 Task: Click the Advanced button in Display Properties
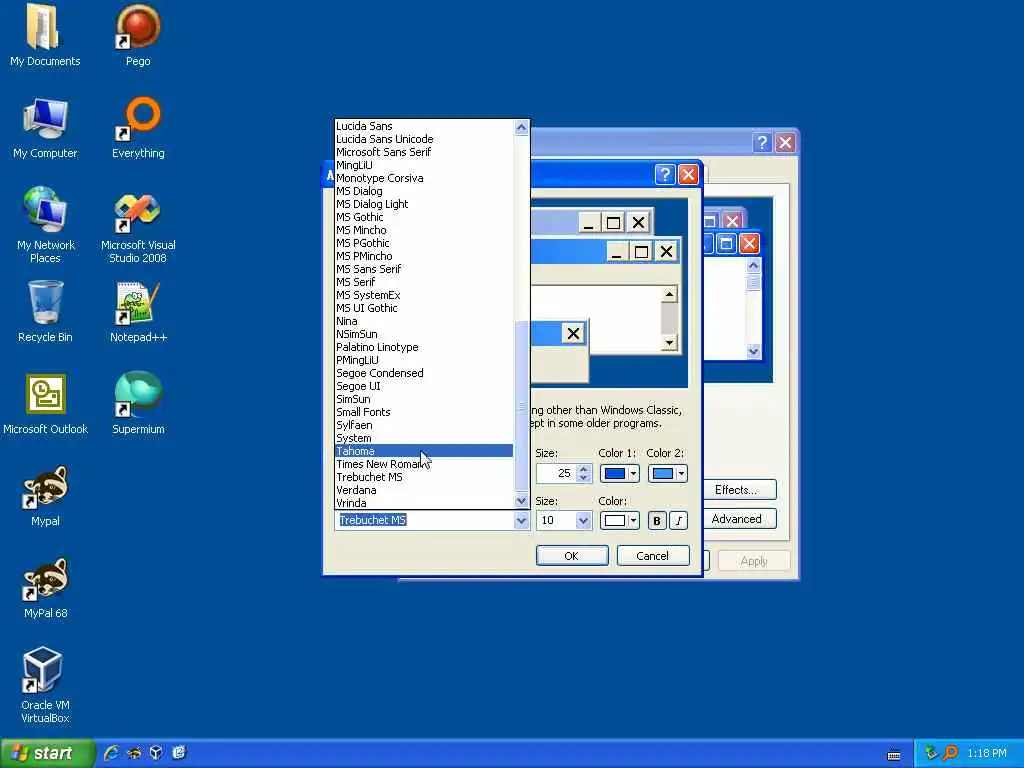(737, 519)
